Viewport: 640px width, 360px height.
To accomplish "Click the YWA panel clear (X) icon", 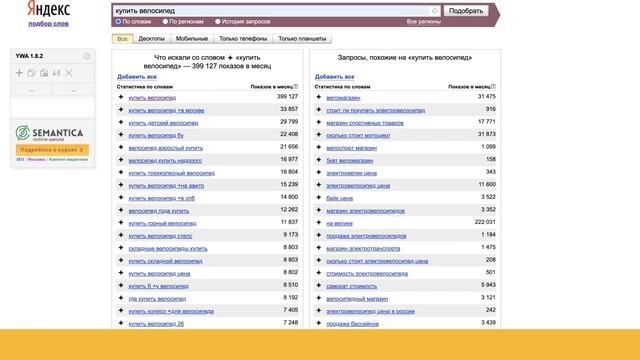I will 69,73.
